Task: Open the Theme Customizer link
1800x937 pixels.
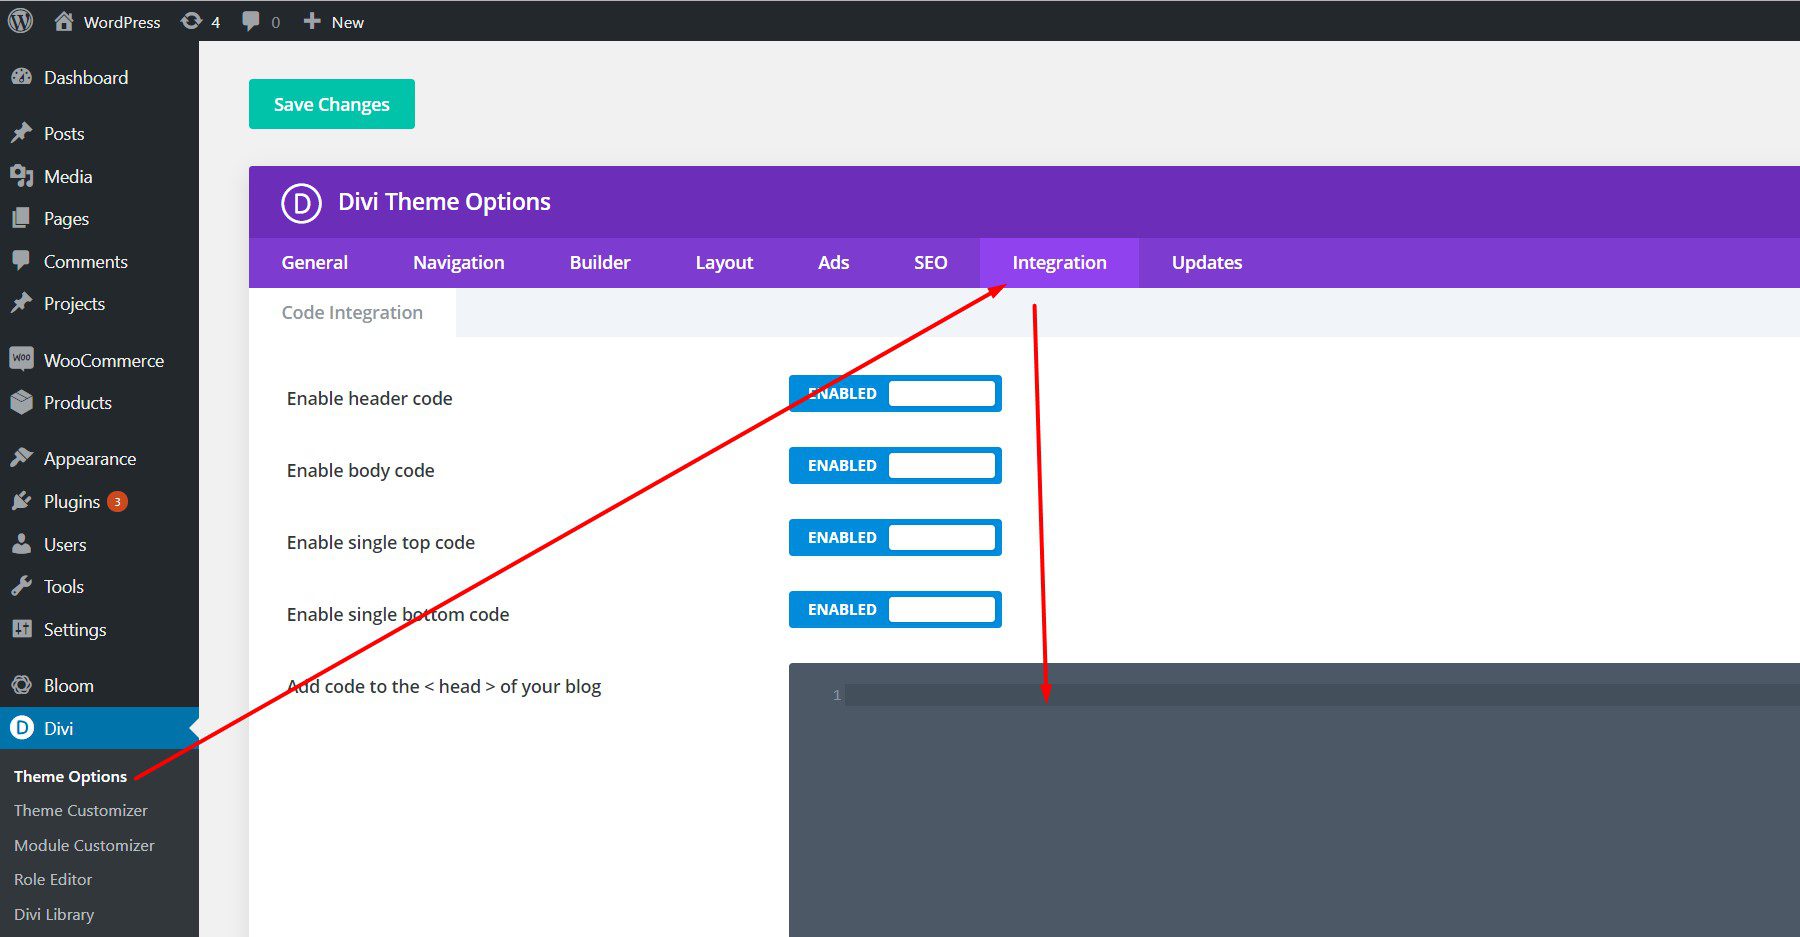Action: (81, 810)
